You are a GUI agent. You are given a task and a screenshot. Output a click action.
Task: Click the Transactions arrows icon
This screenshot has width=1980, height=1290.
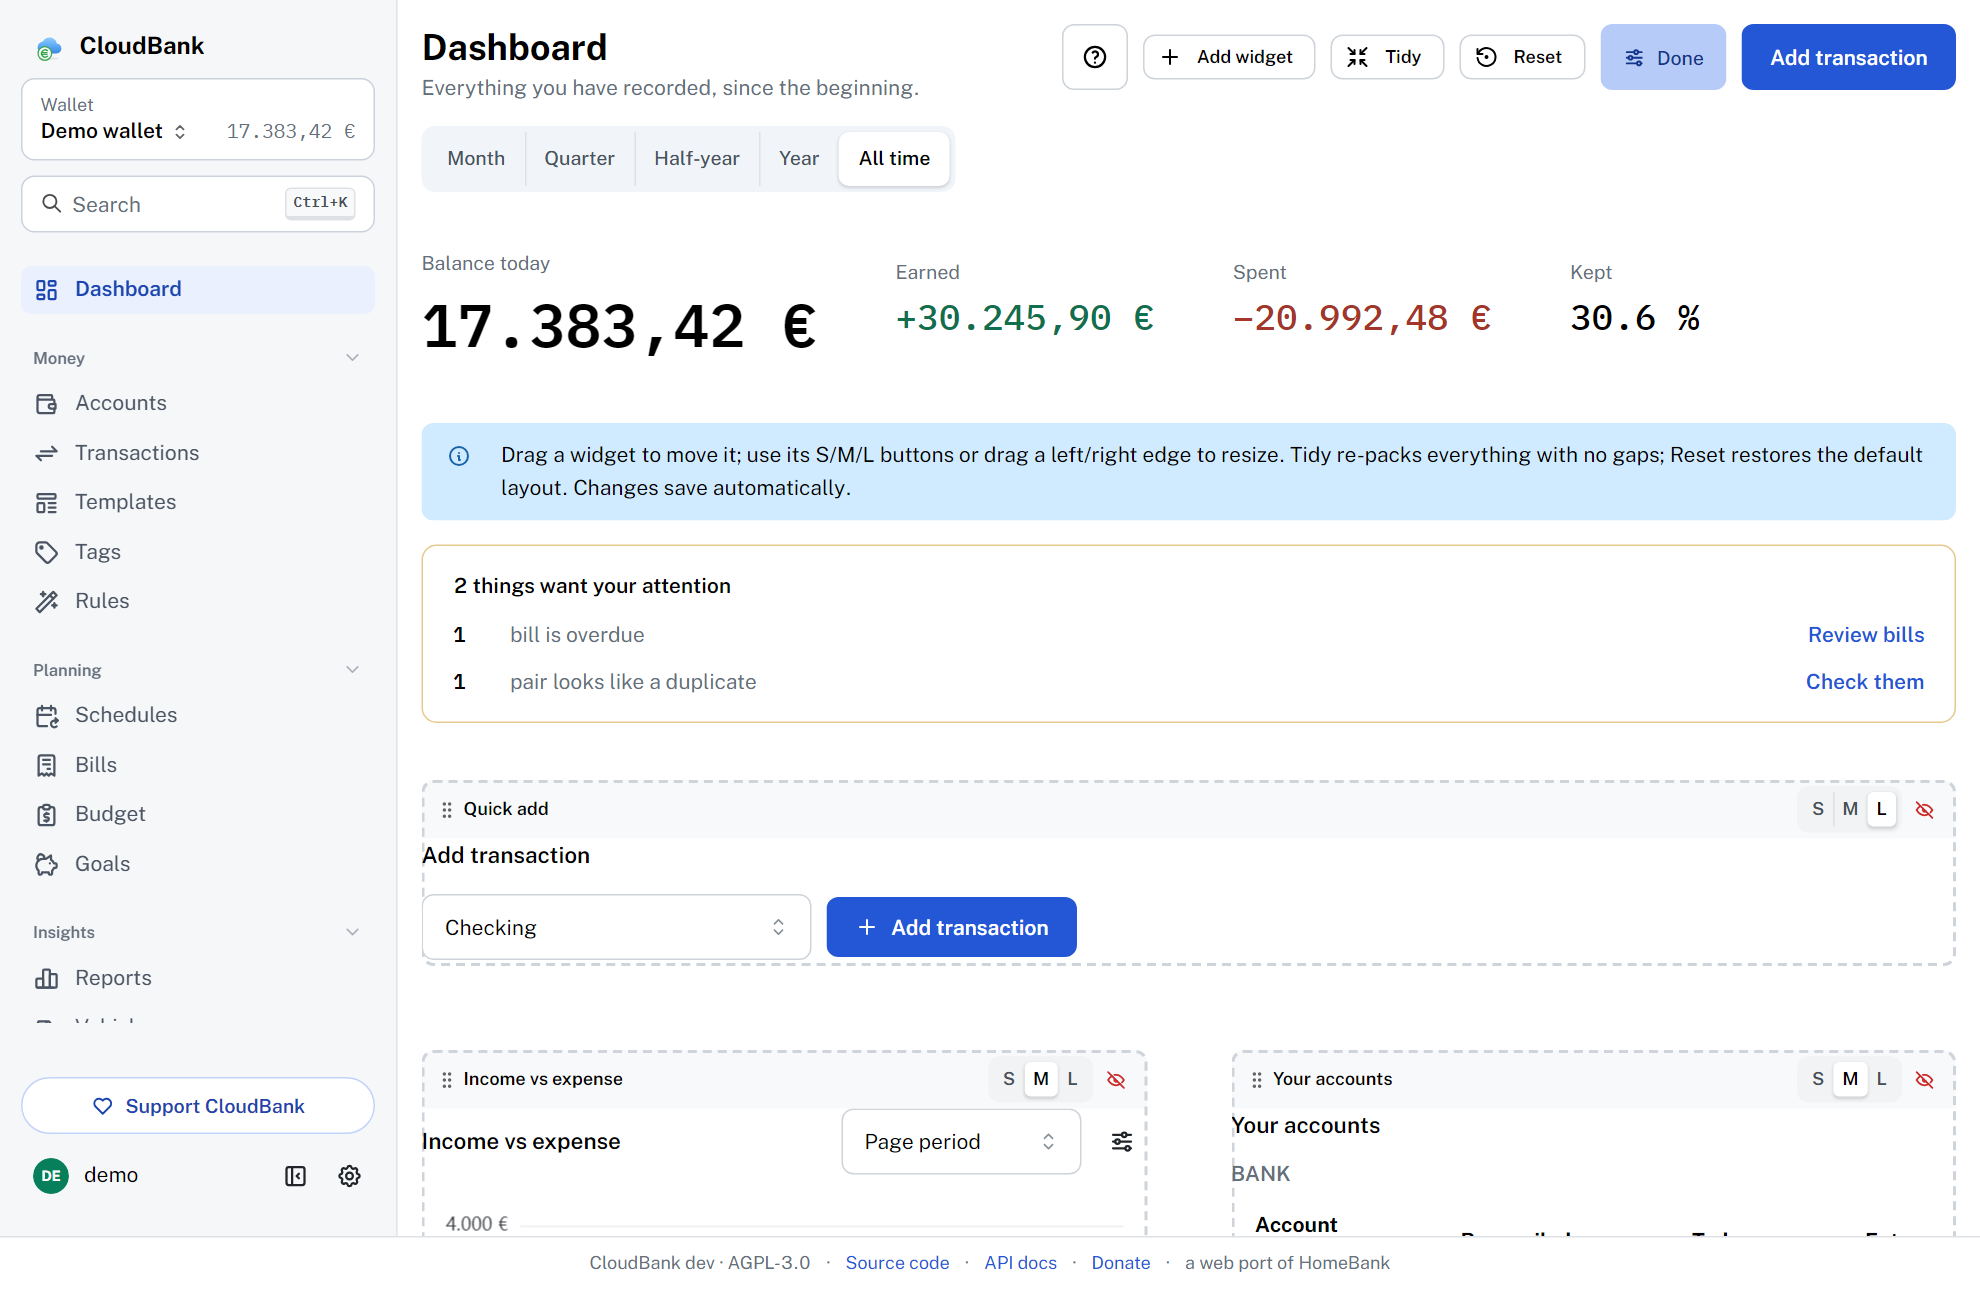click(46, 454)
